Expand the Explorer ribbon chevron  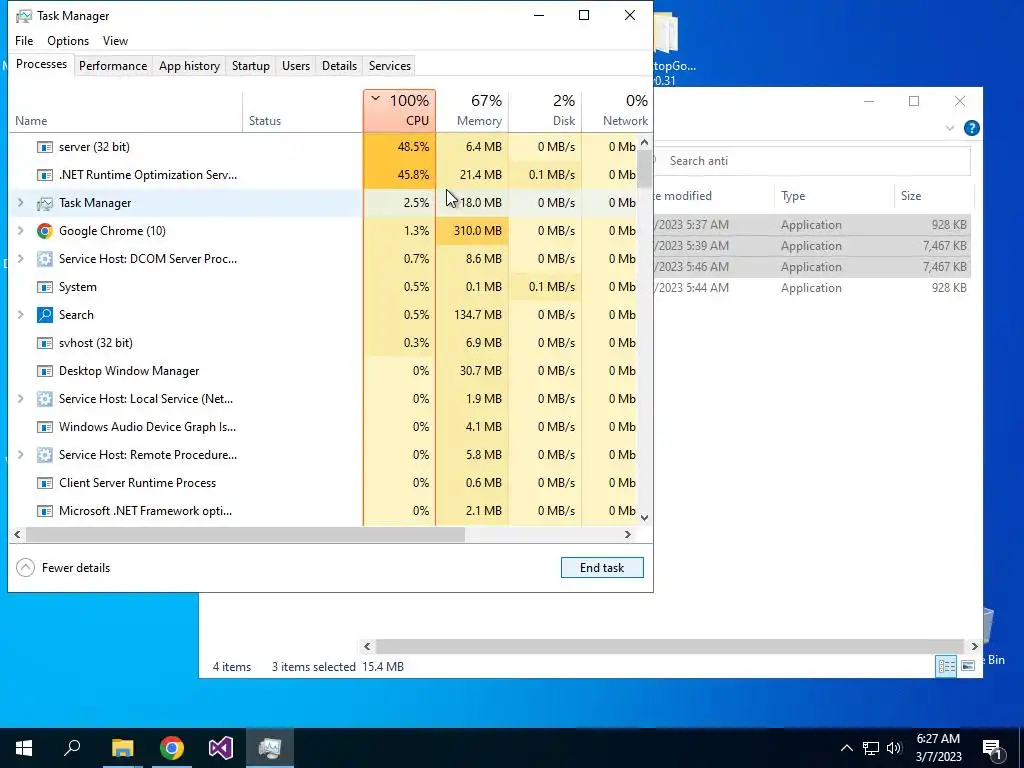click(x=950, y=128)
